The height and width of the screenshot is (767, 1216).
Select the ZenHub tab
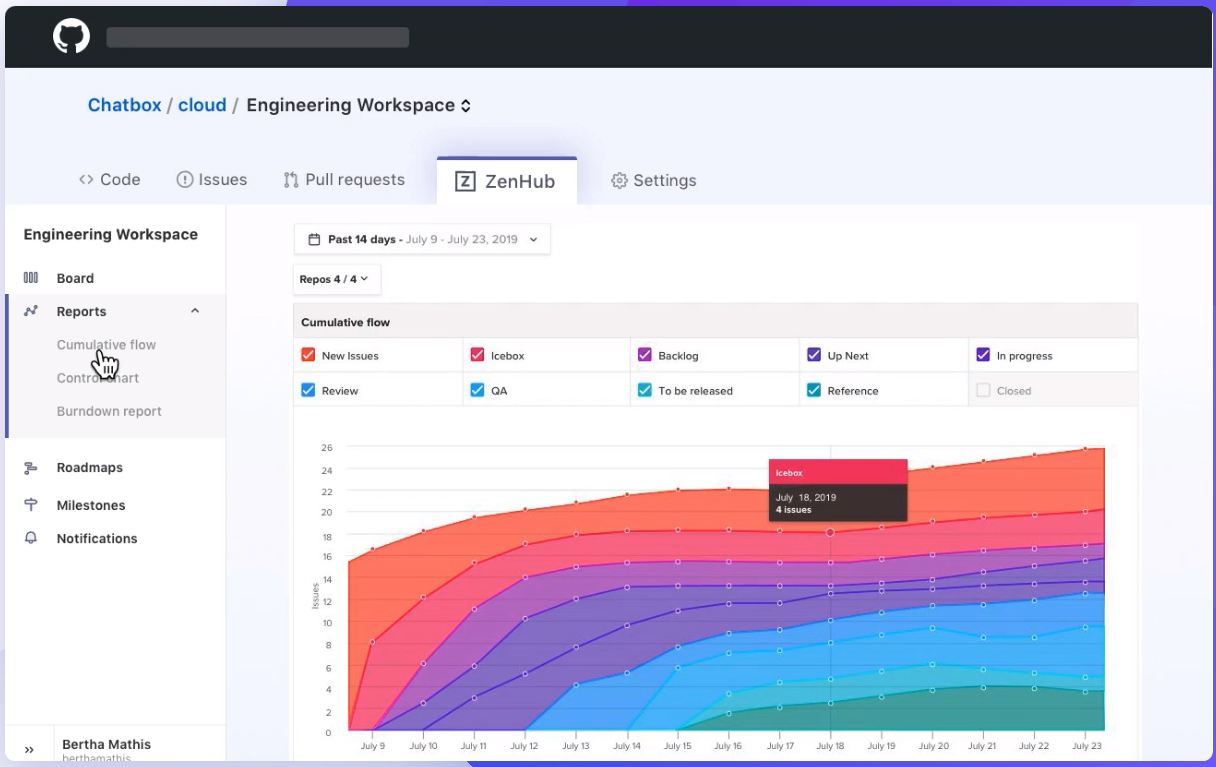507,181
